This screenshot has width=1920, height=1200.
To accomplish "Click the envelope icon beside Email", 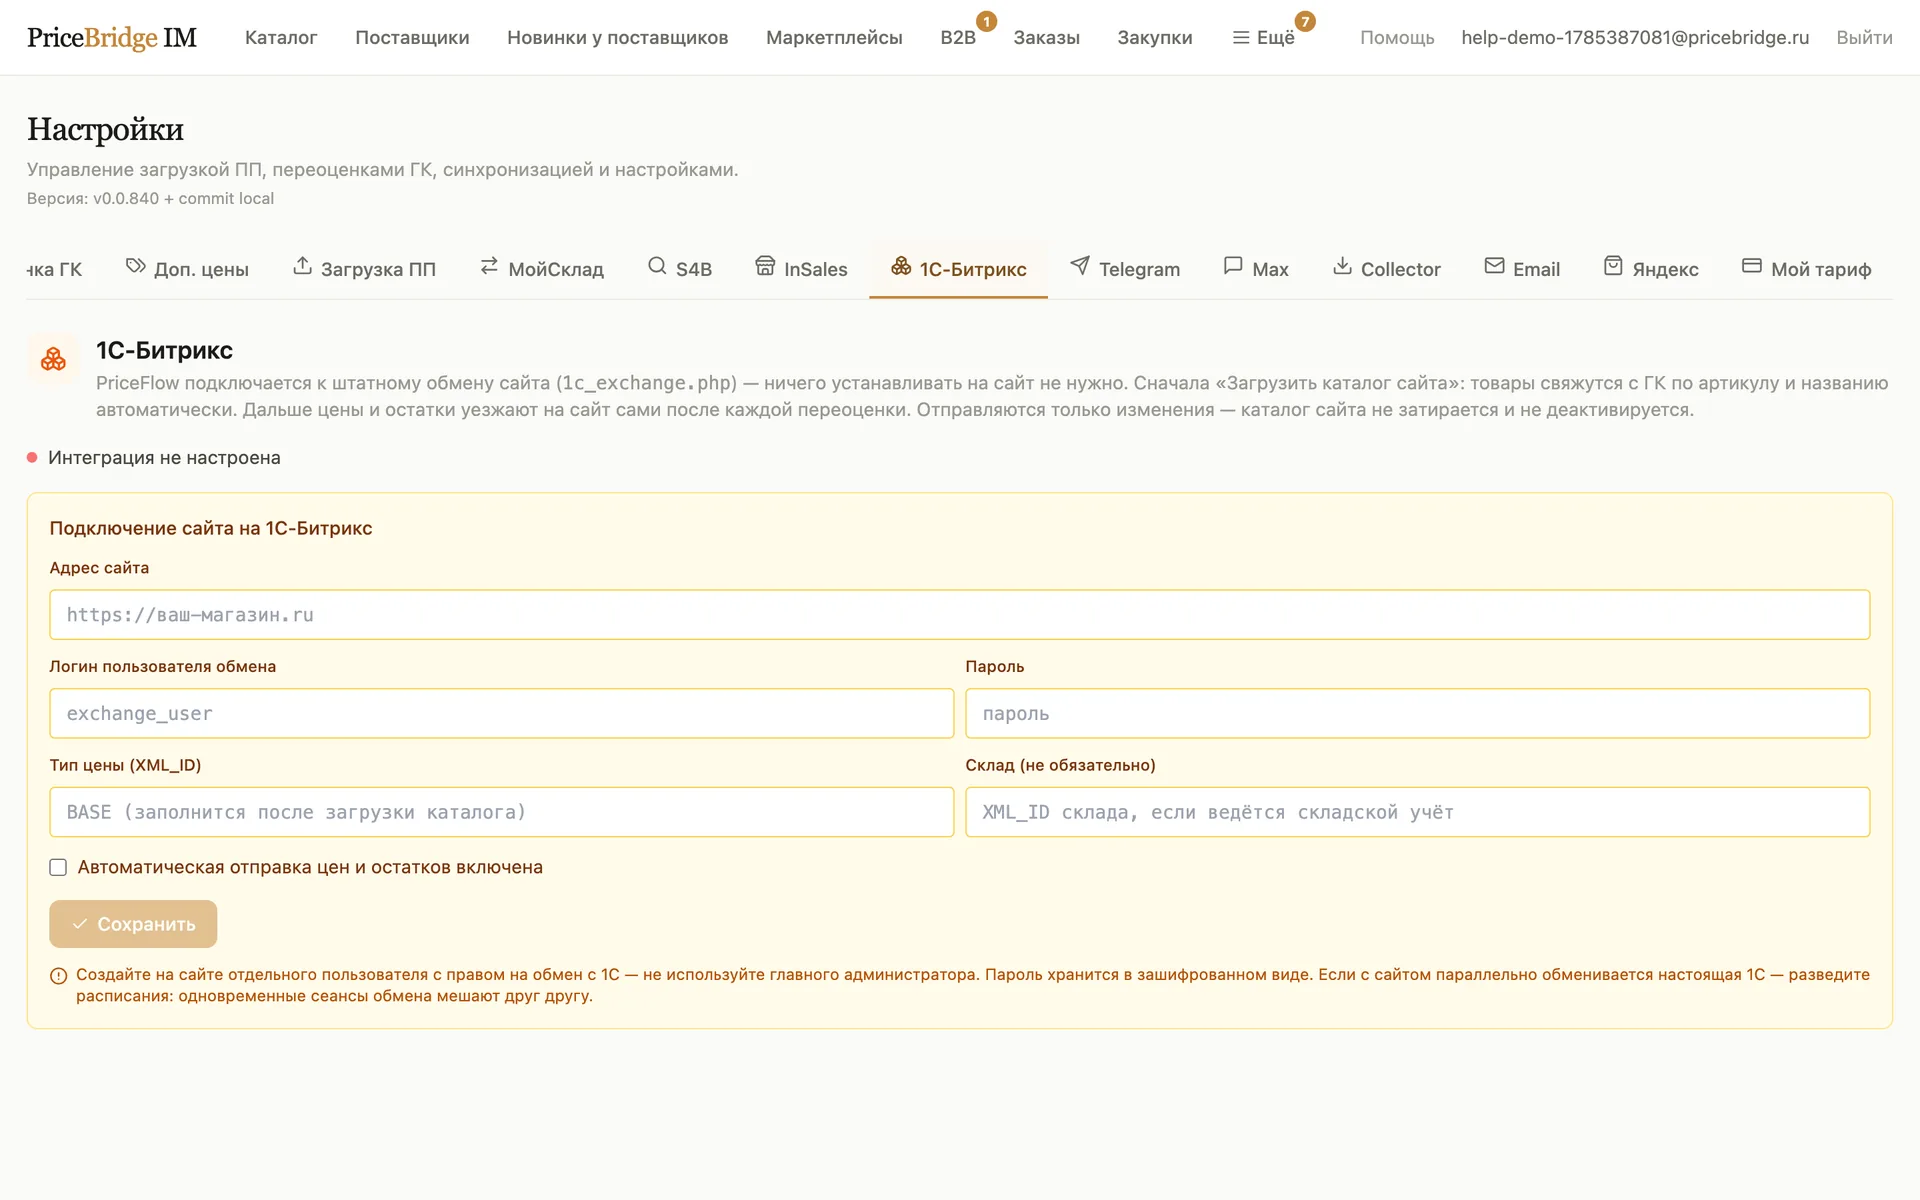I will click(x=1494, y=266).
